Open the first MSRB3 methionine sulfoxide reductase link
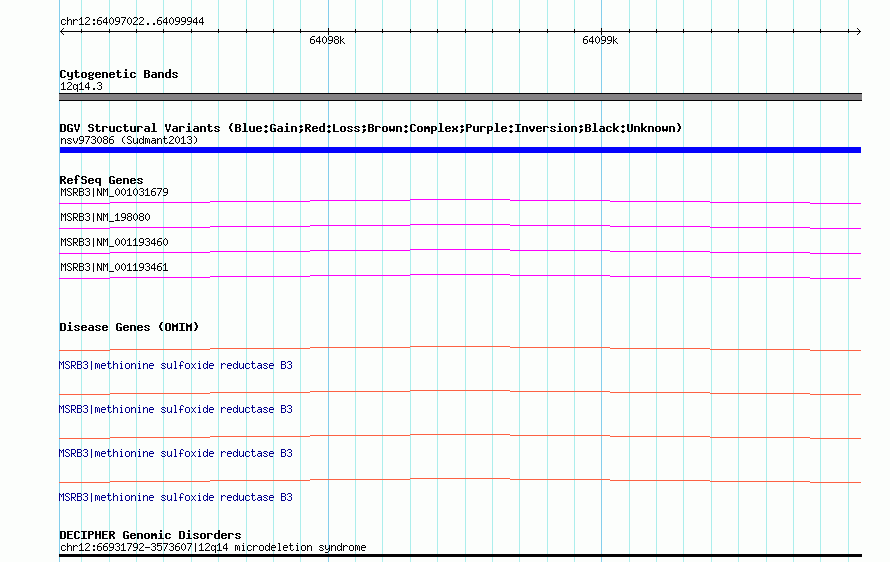 175,365
